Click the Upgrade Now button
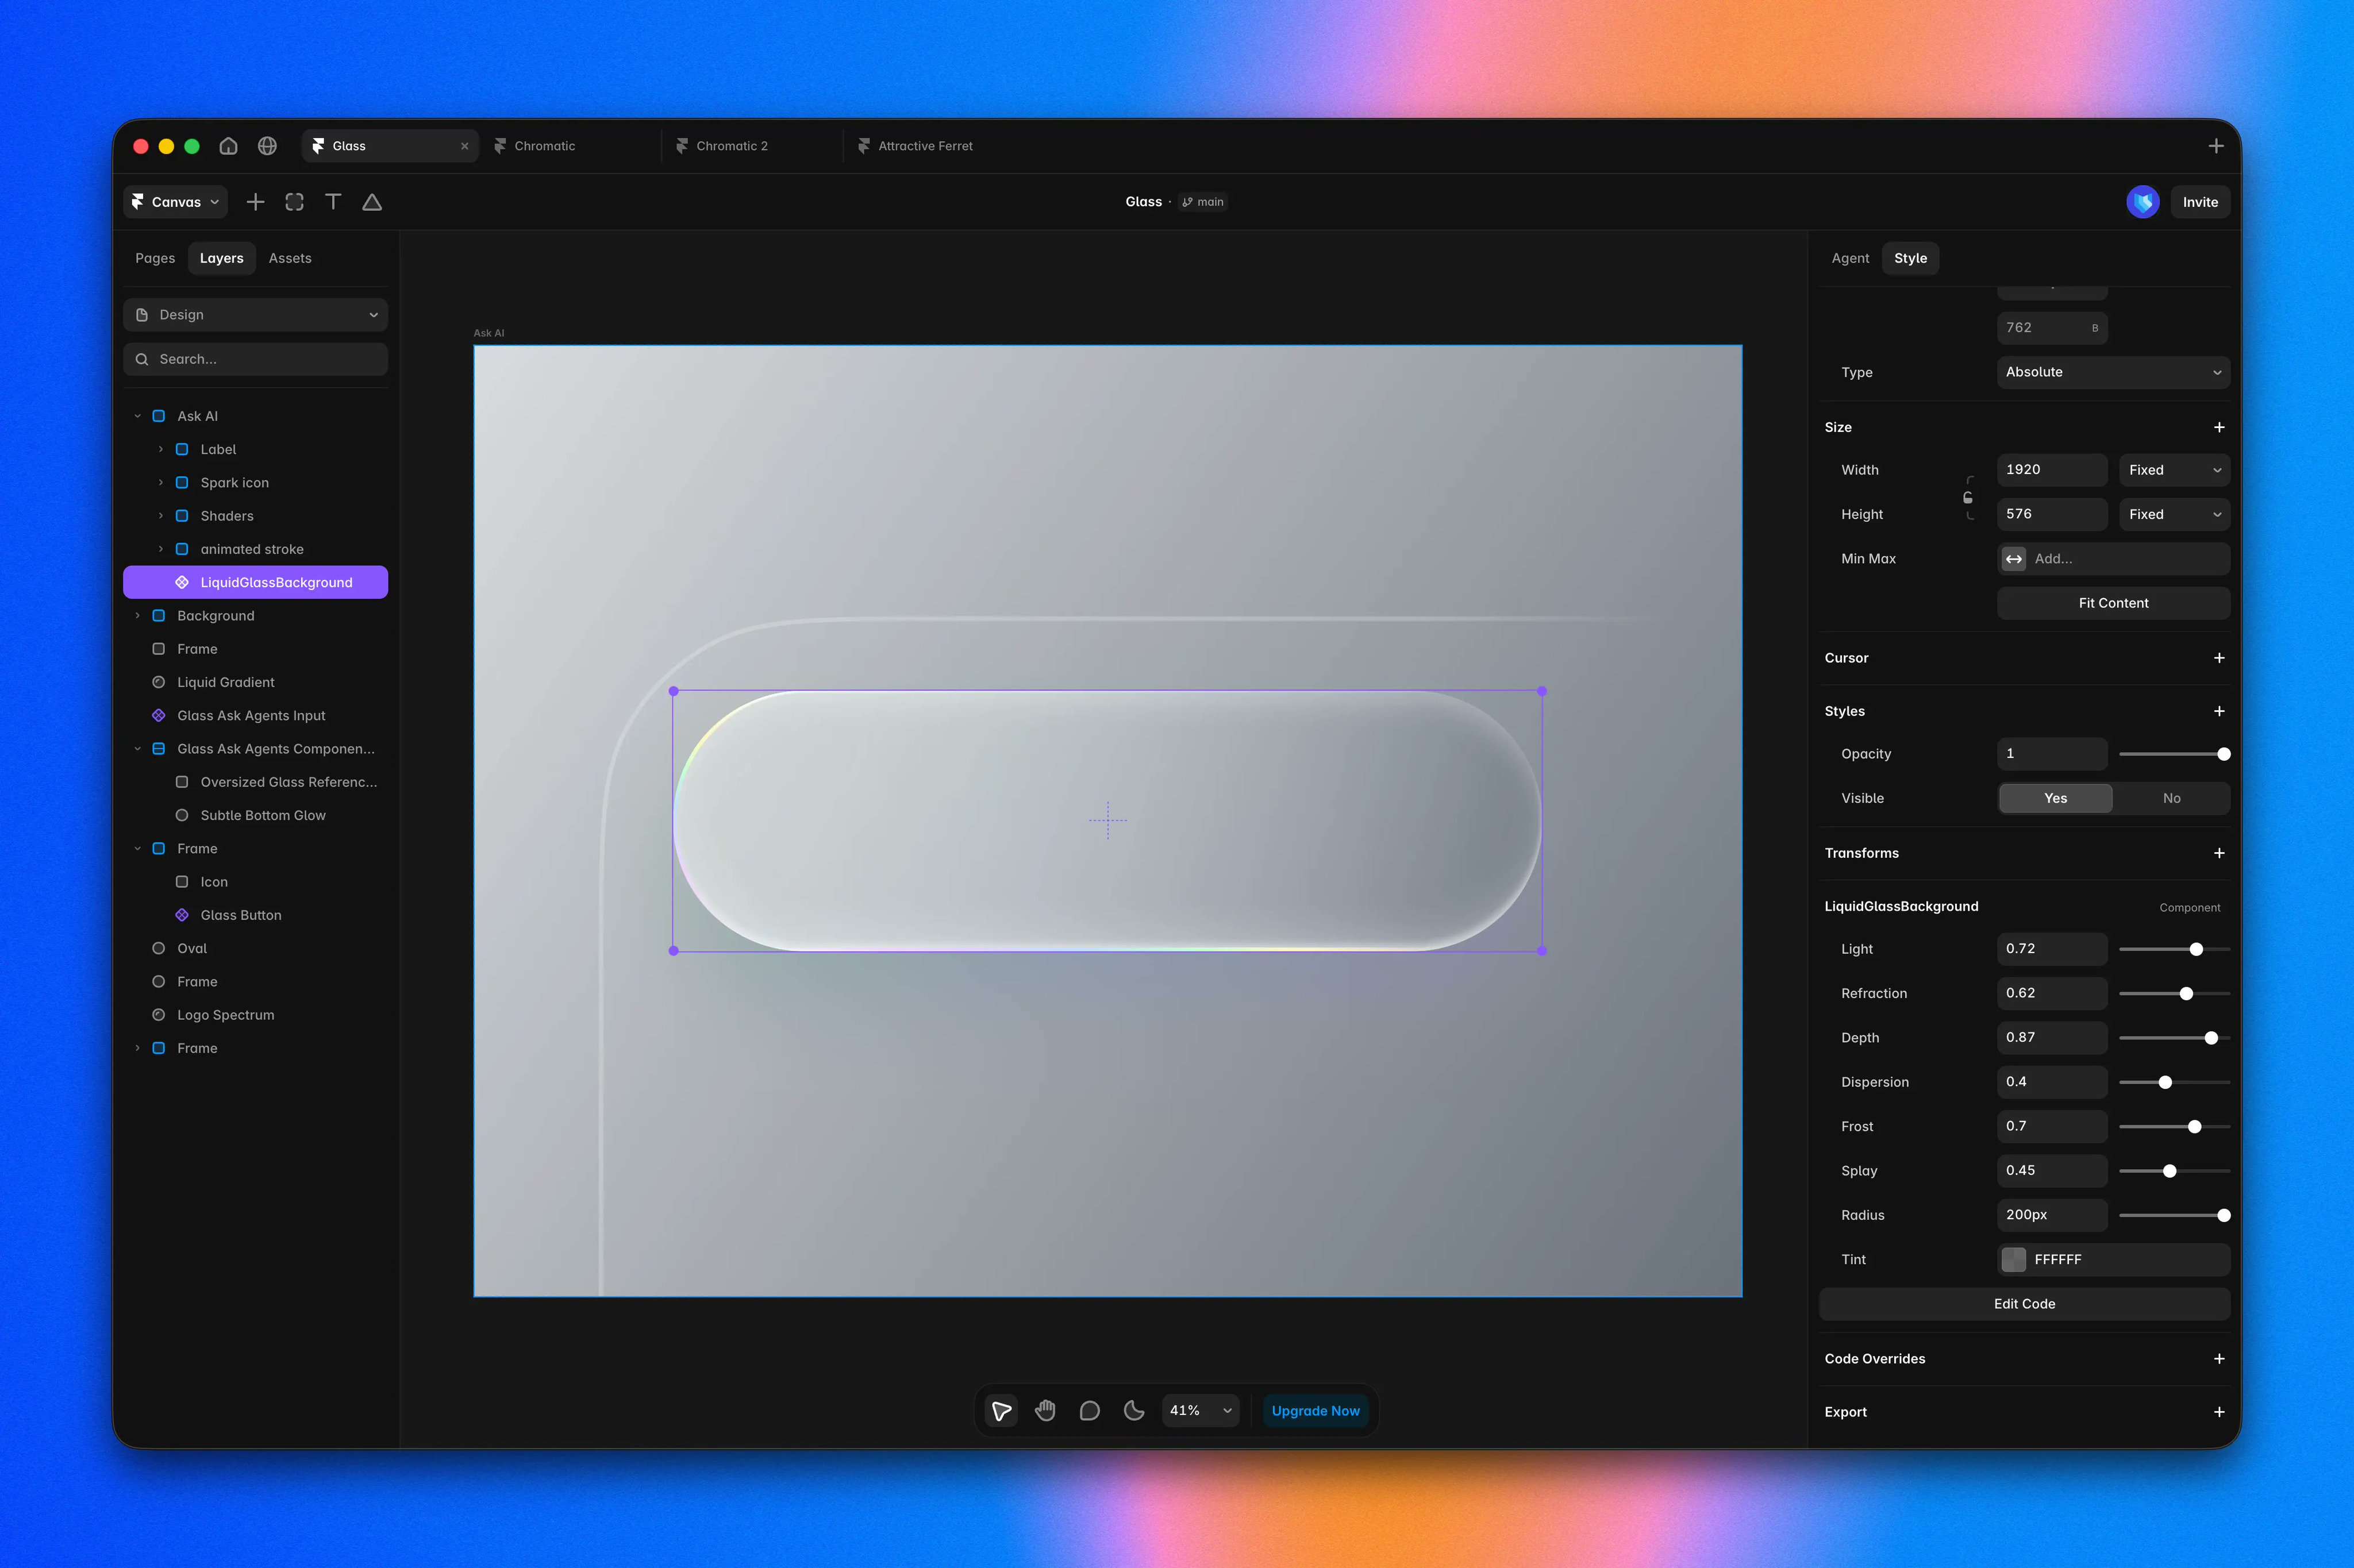The height and width of the screenshot is (1568, 2354). tap(1315, 1411)
